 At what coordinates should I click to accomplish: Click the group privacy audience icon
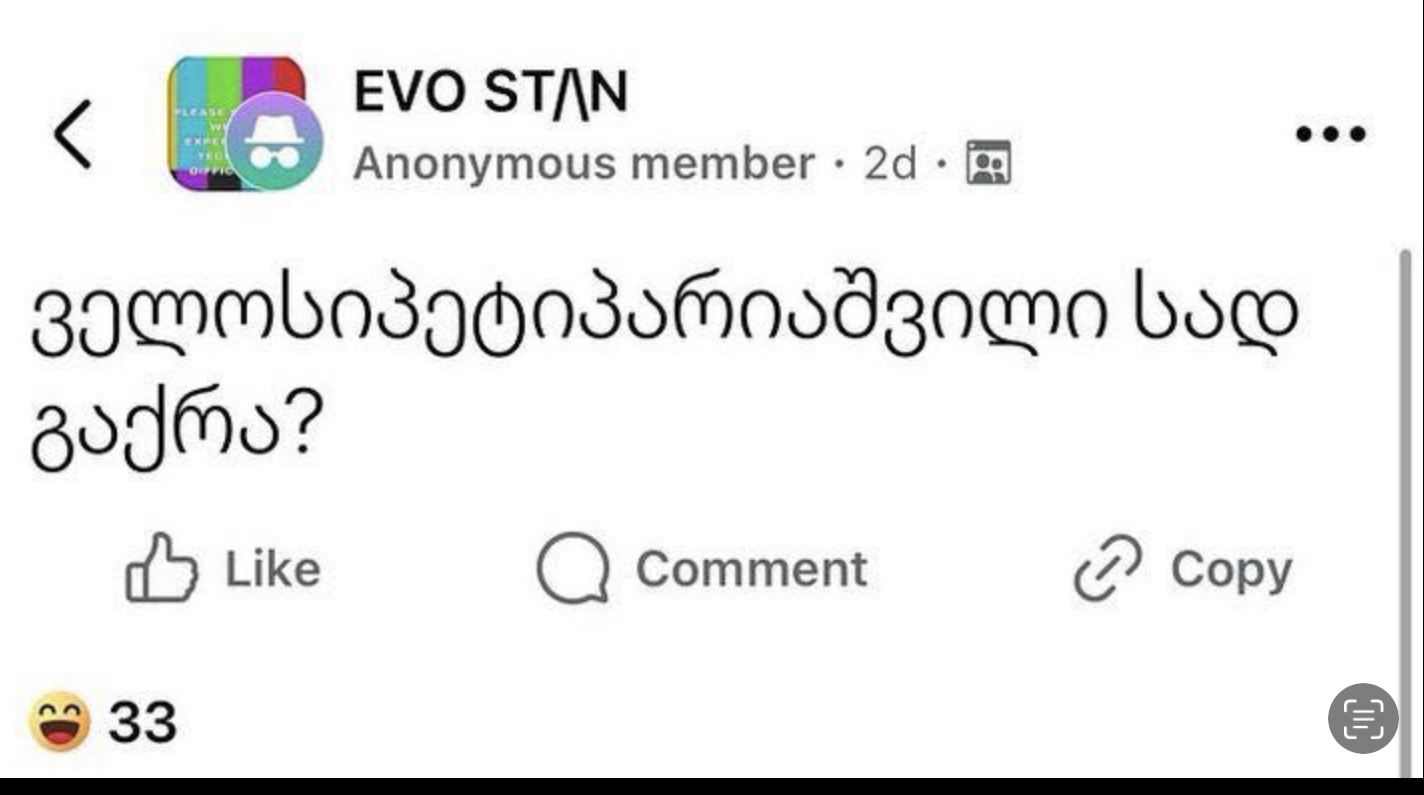[x=989, y=165]
